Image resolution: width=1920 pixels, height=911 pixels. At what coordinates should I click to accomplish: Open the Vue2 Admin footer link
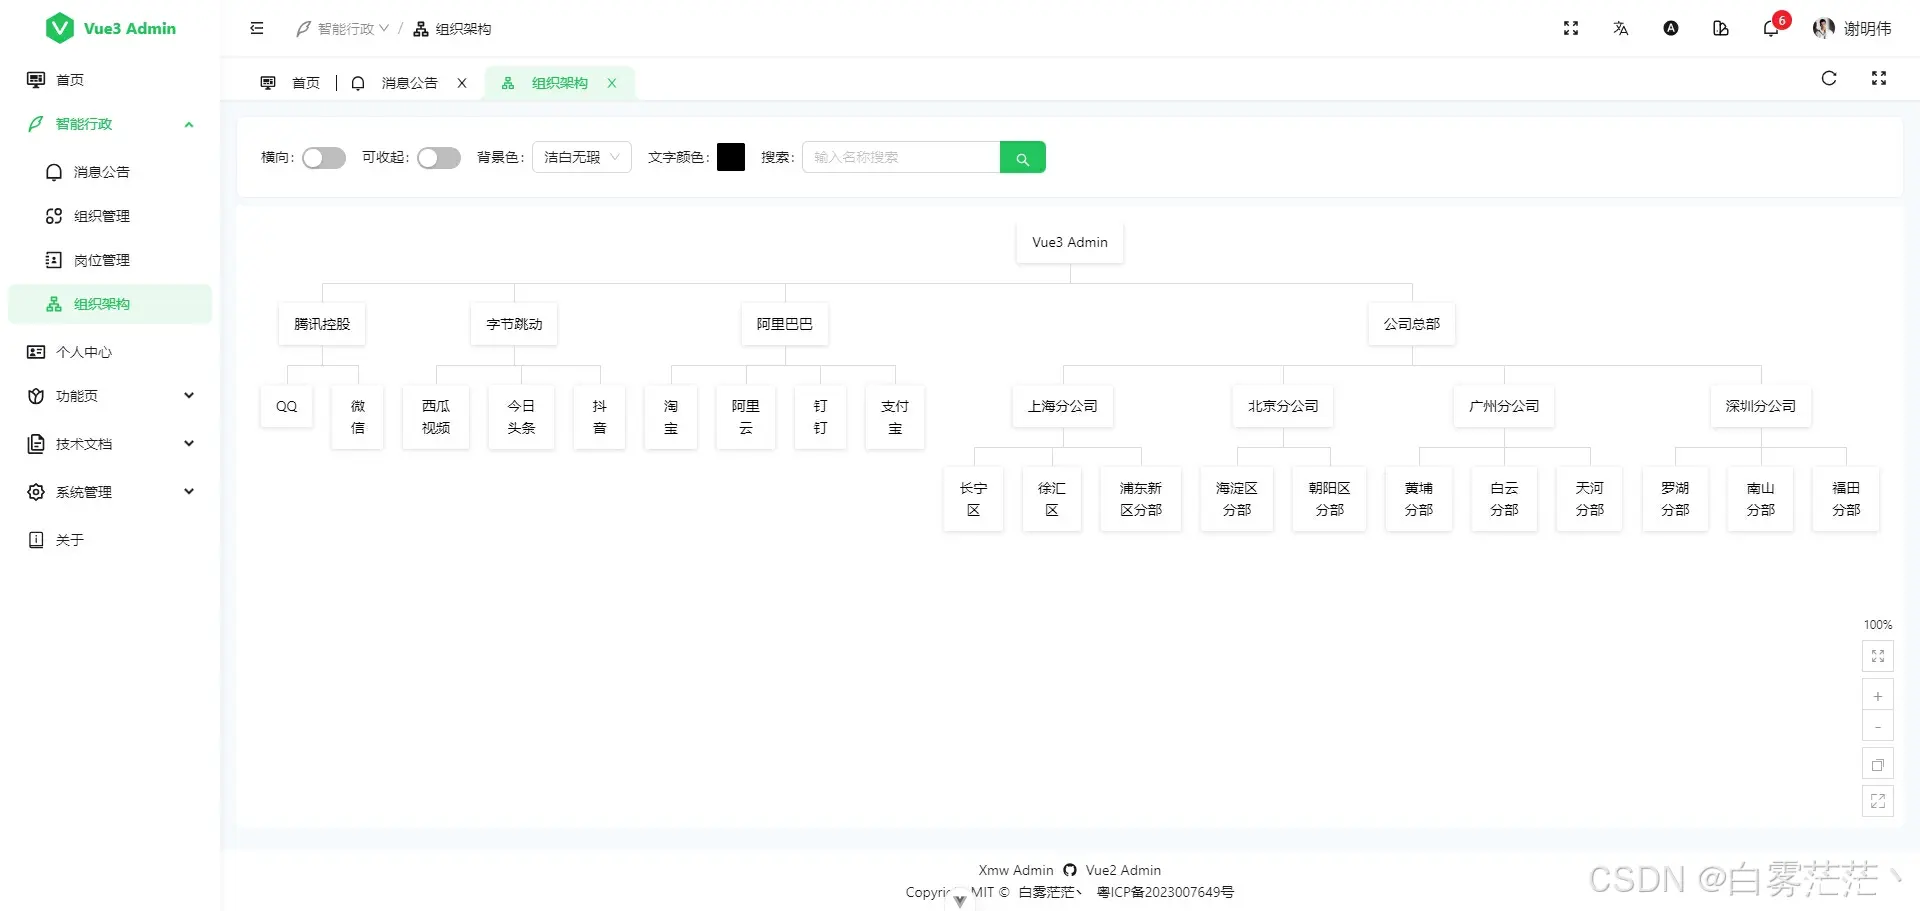coord(1124,870)
